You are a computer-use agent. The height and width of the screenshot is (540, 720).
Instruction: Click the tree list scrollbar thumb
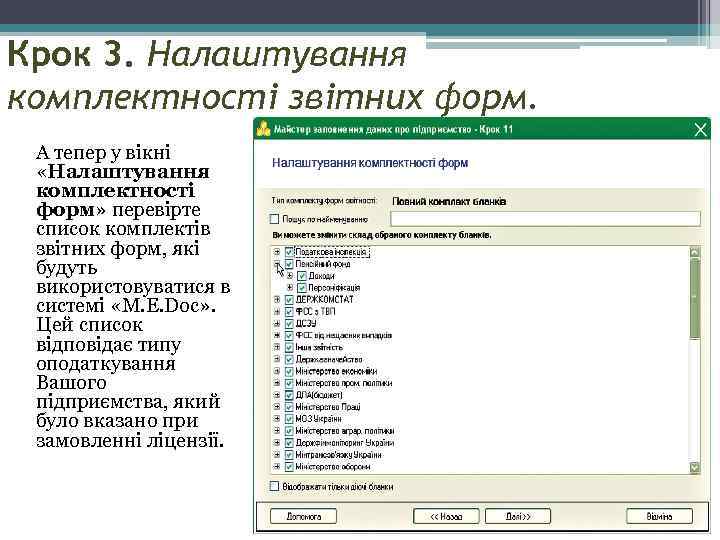tap(695, 298)
